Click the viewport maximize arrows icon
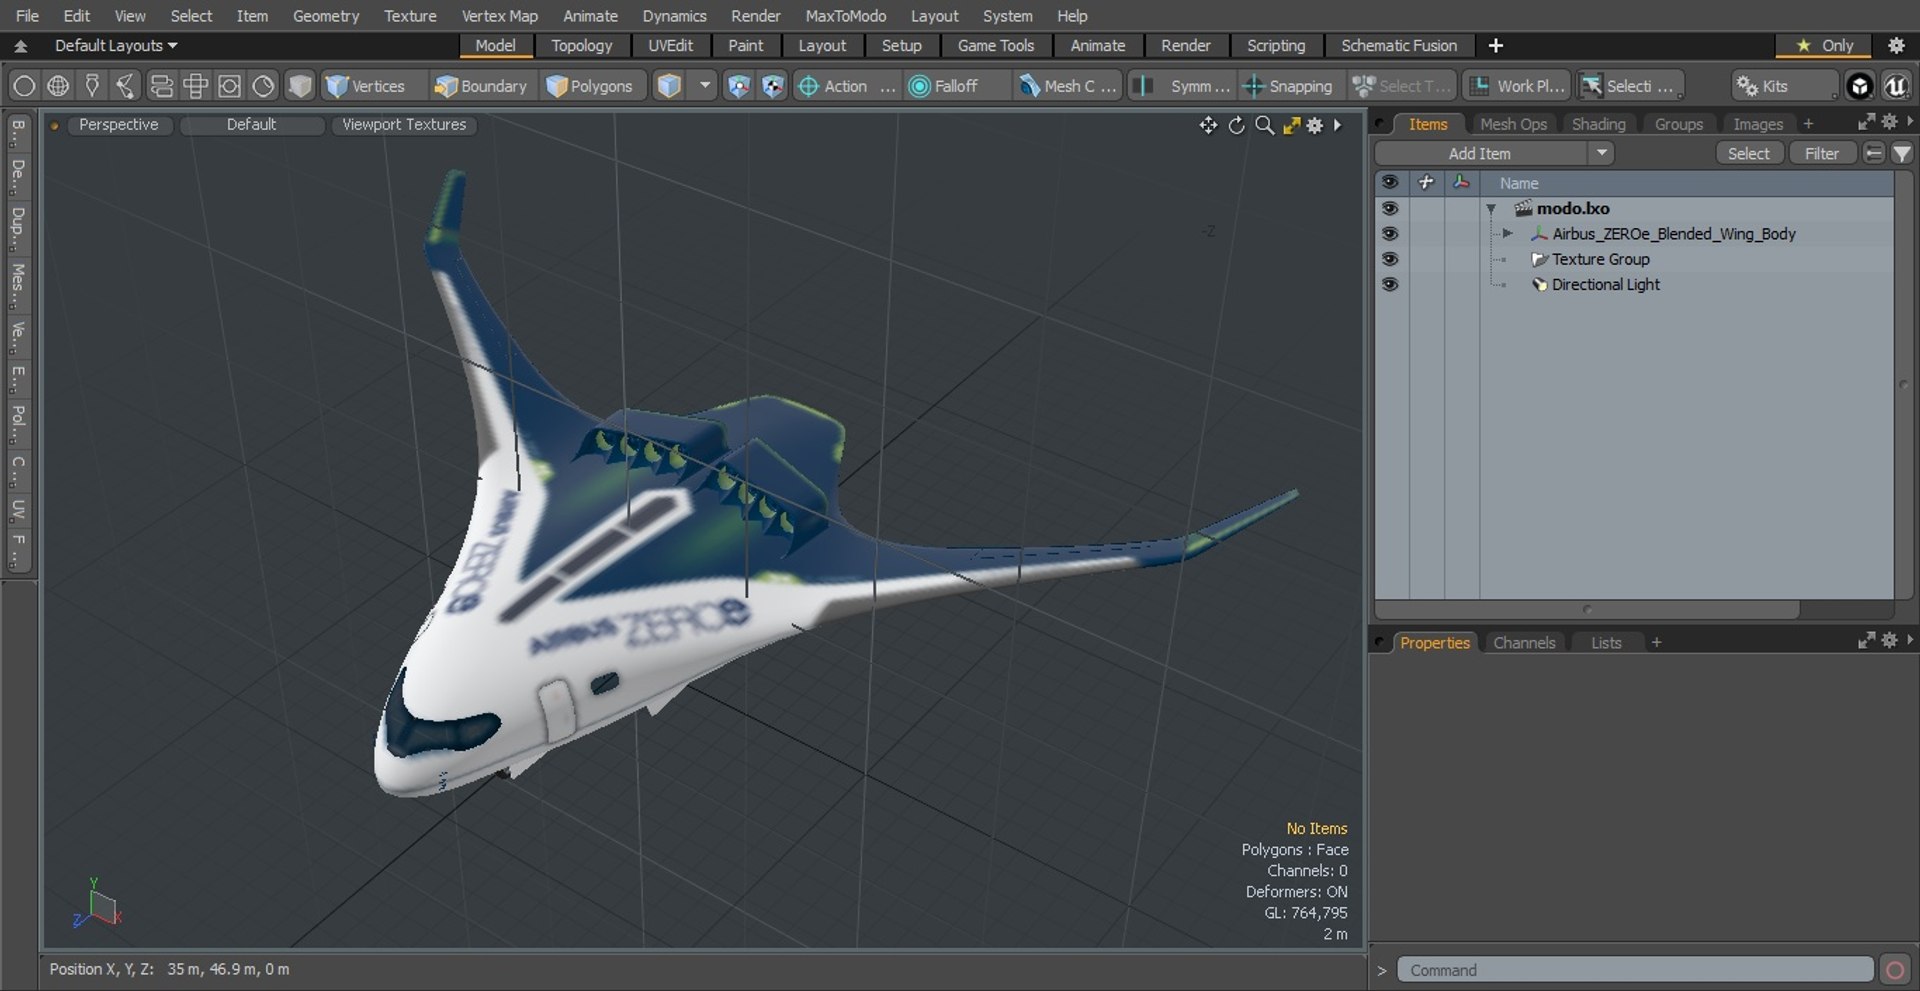 pyautogui.click(x=1291, y=125)
